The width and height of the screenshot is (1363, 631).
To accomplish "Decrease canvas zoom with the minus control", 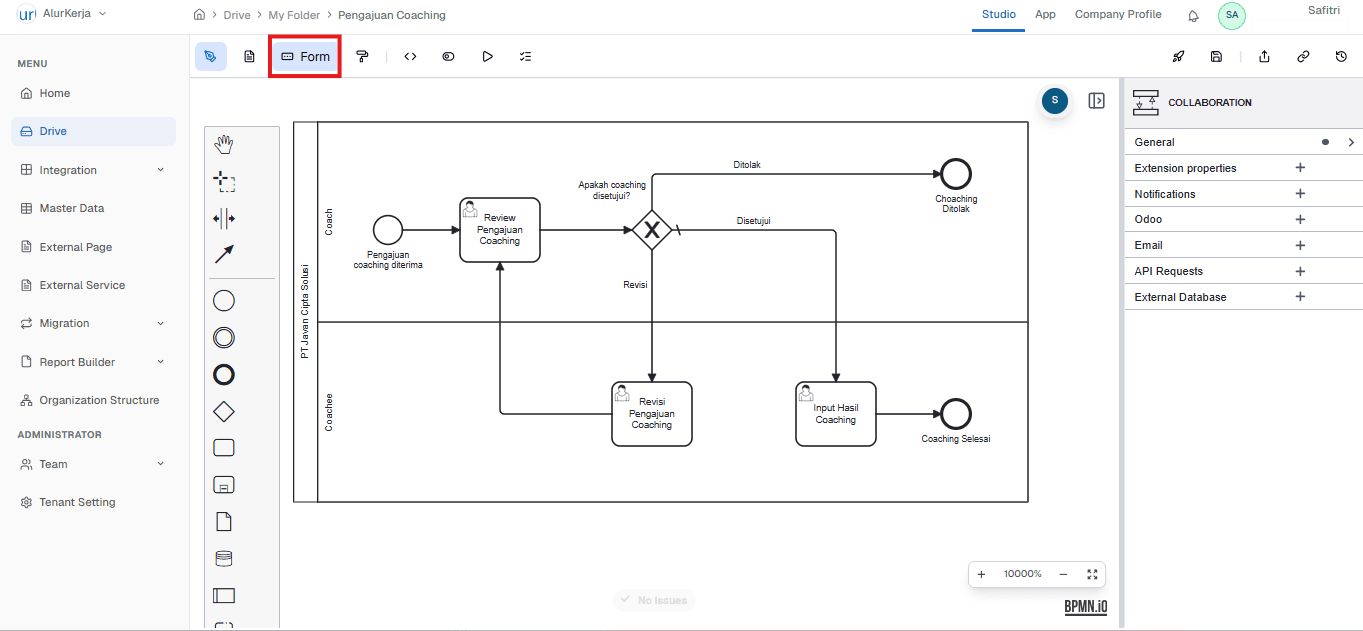I will pos(1062,573).
